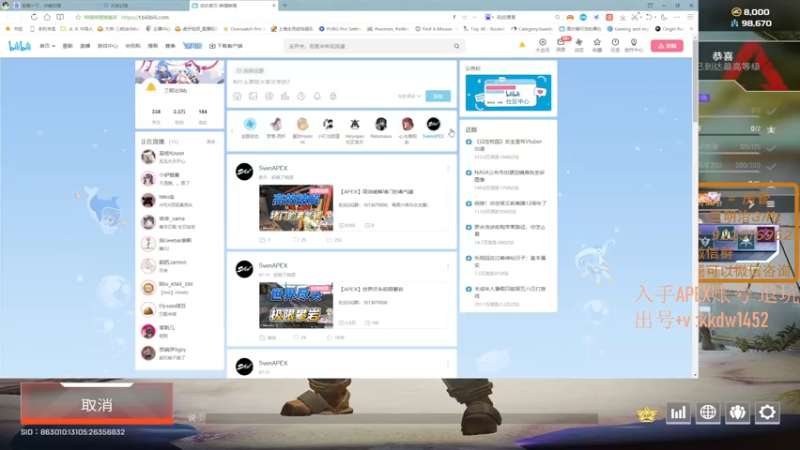Open the 收藏 favorites star icon in header
The width and height of the screenshot is (800, 450).
pyautogui.click(x=597, y=45)
